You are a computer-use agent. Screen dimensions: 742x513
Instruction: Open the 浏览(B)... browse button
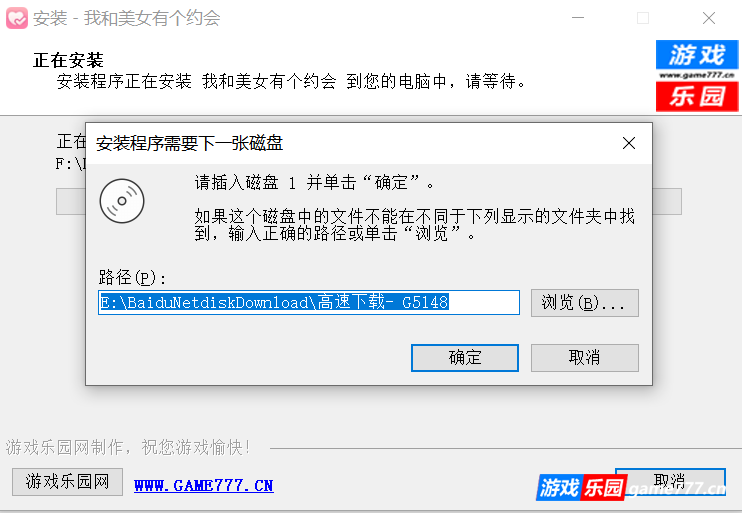[x=584, y=303]
